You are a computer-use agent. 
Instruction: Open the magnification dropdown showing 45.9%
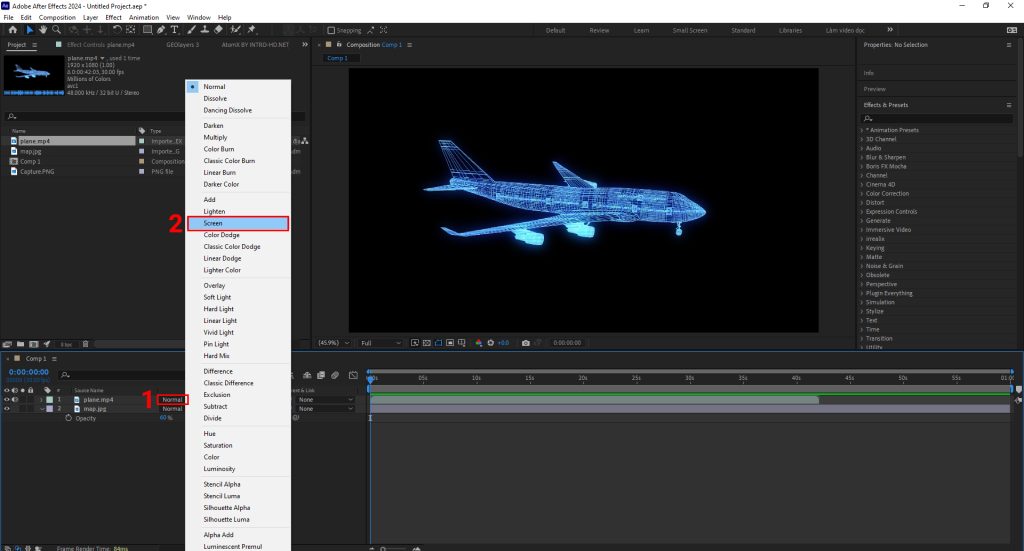pyautogui.click(x=333, y=342)
